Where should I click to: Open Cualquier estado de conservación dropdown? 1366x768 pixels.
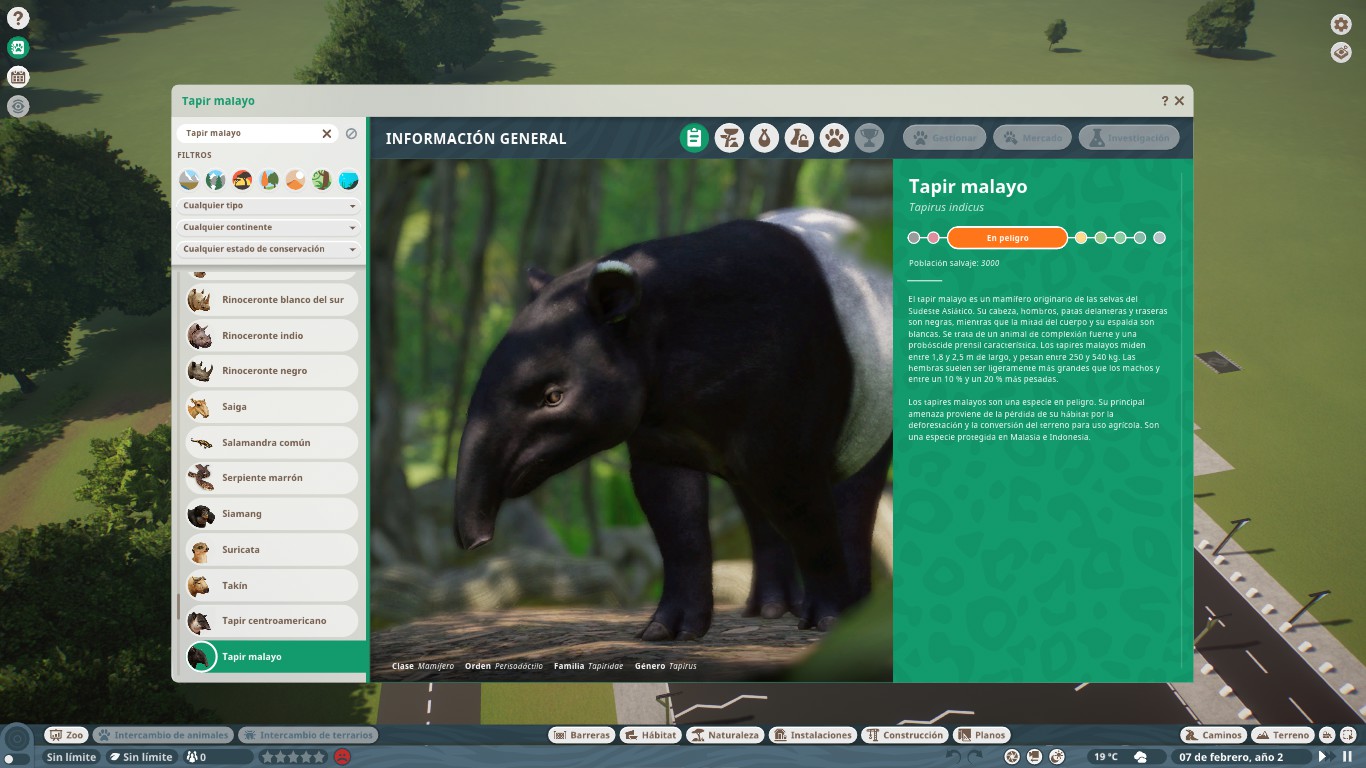269,250
